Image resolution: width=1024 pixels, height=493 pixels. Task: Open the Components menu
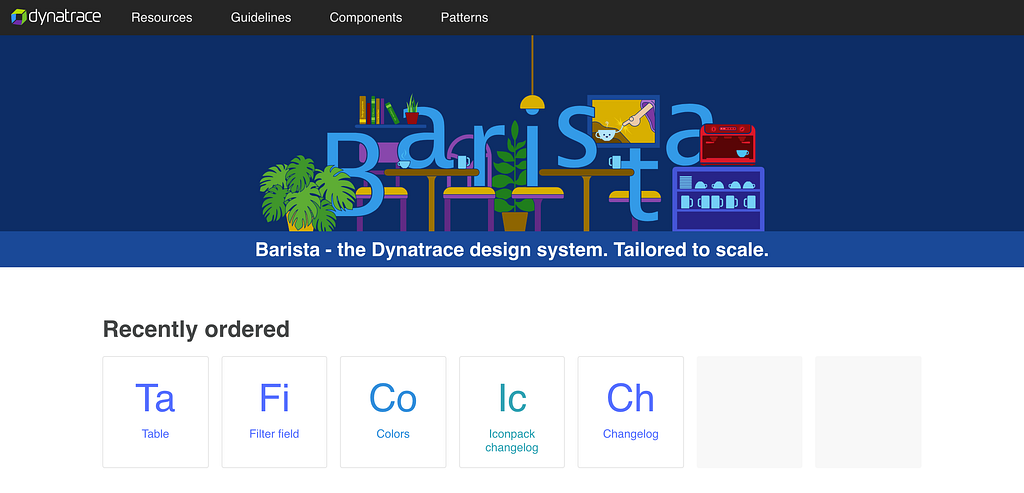(x=366, y=18)
